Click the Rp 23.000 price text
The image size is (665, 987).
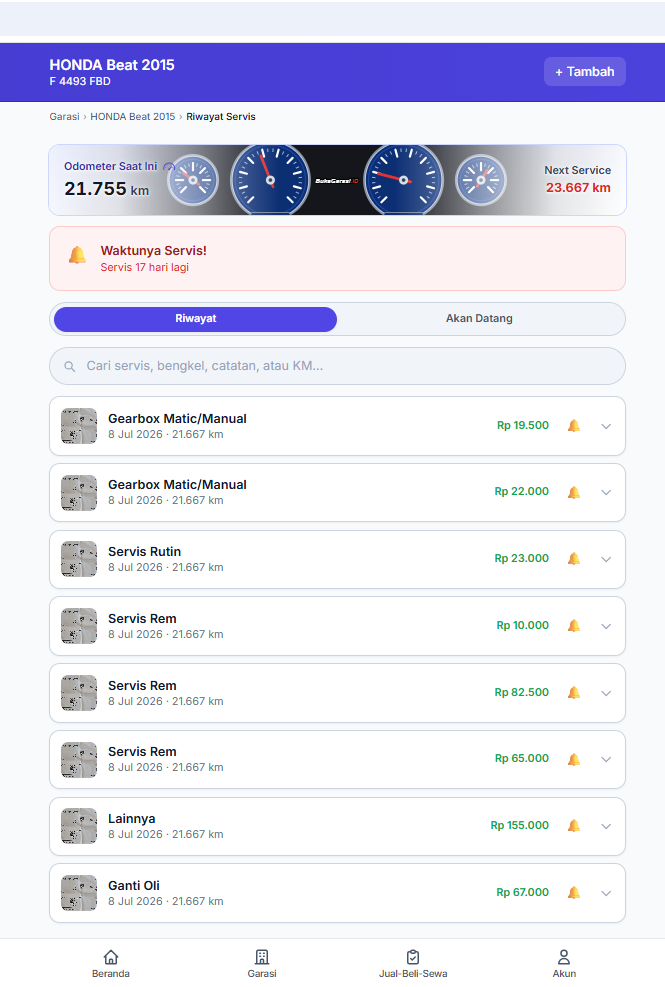tap(521, 558)
